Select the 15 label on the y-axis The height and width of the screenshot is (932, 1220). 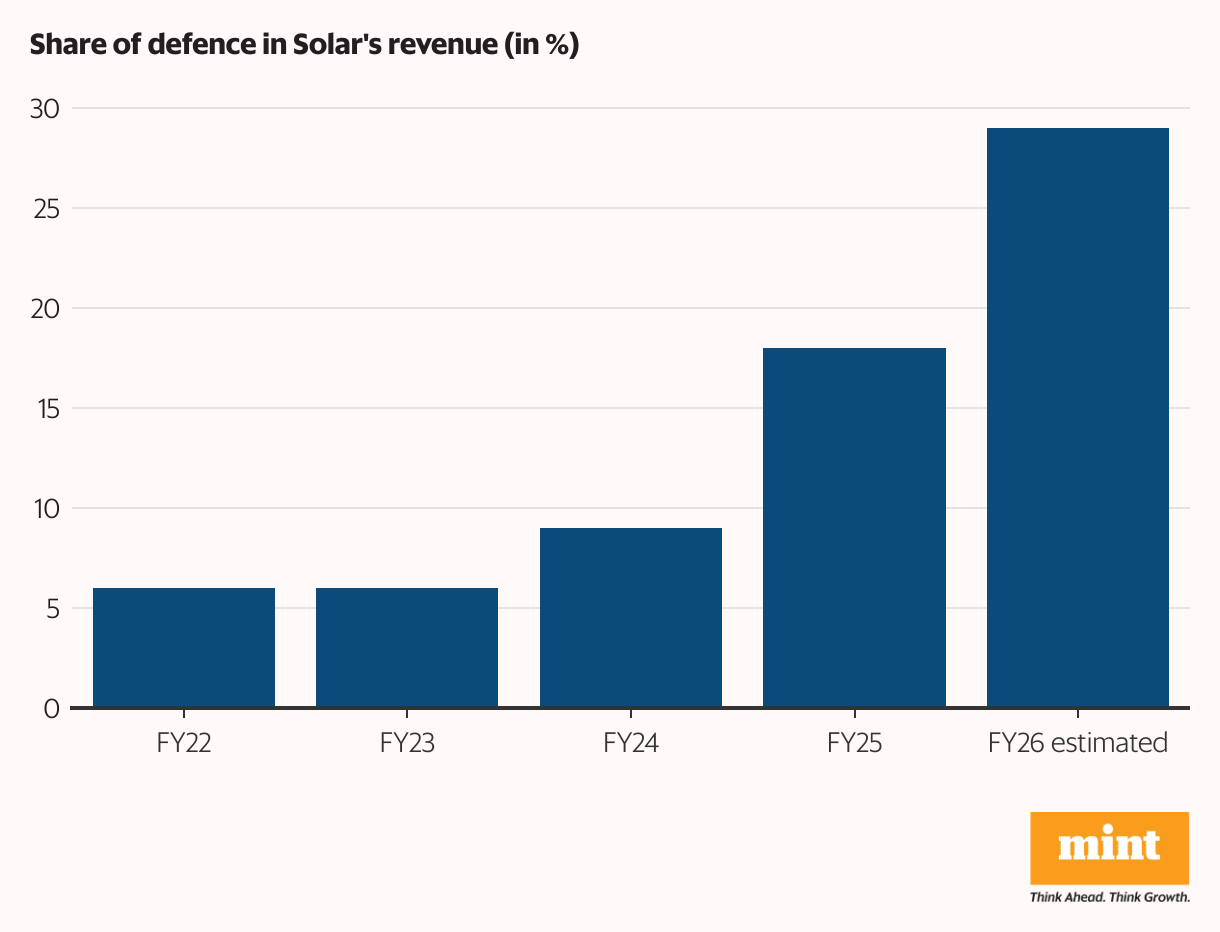click(x=45, y=409)
